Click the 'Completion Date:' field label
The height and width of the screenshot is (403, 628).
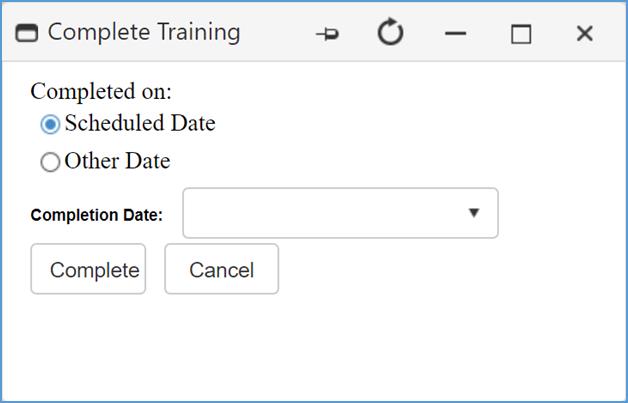click(x=97, y=215)
